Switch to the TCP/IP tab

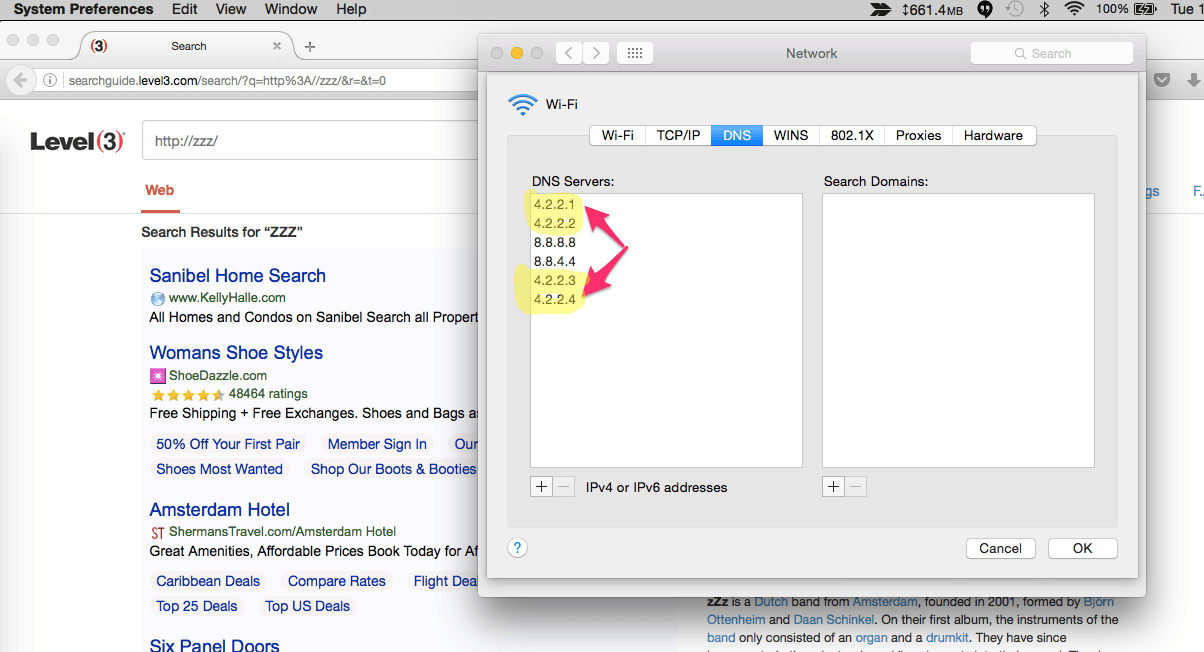678,135
